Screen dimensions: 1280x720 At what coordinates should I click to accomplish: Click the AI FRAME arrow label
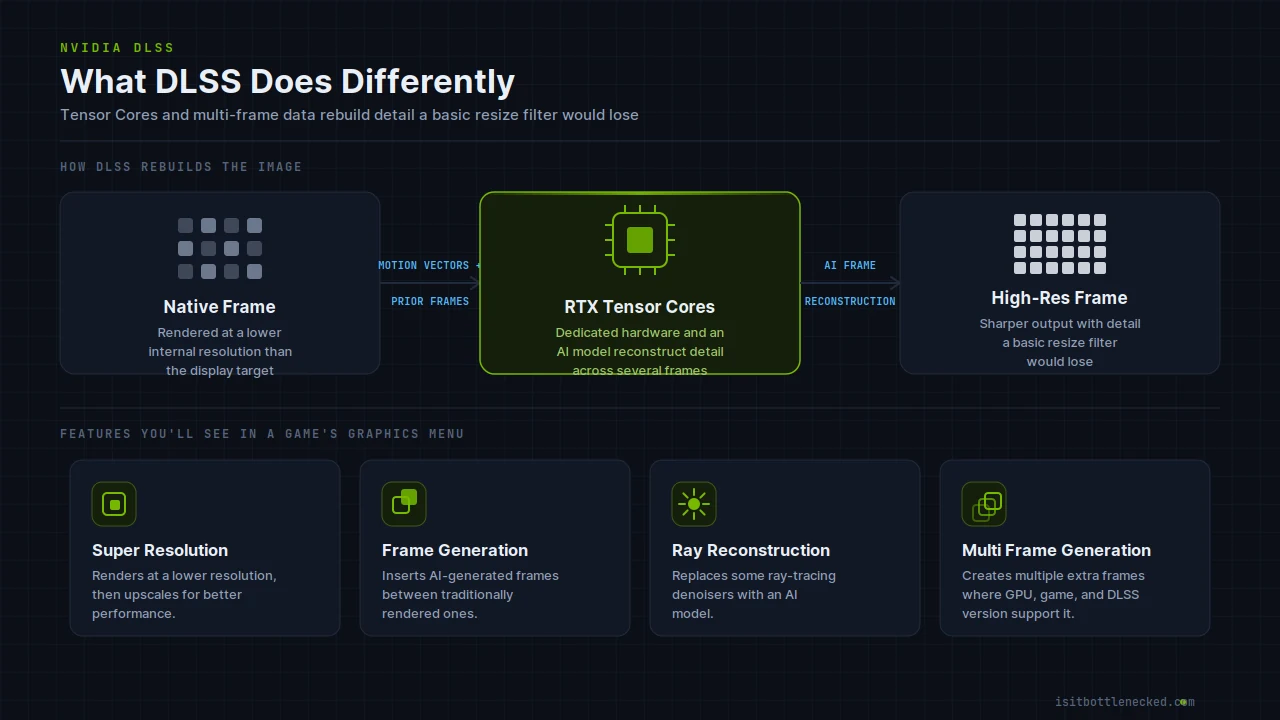click(850, 265)
